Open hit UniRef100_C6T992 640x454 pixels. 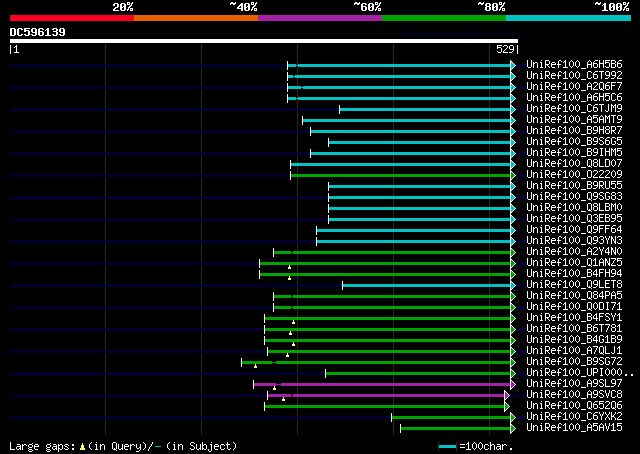point(574,76)
